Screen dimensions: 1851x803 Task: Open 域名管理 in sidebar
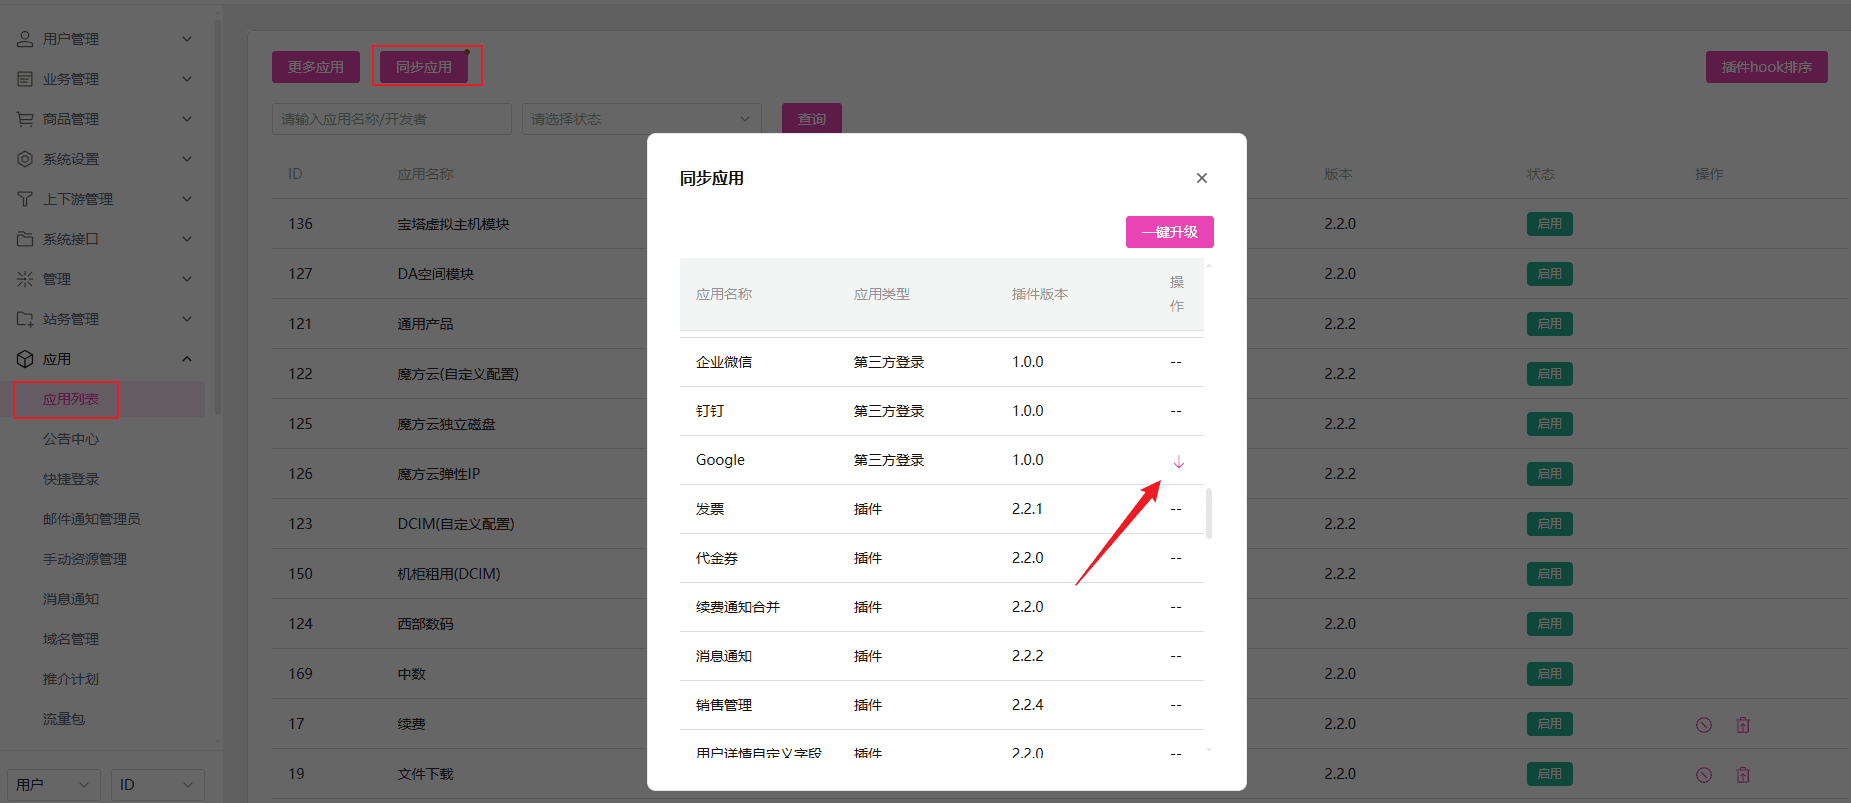(71, 639)
